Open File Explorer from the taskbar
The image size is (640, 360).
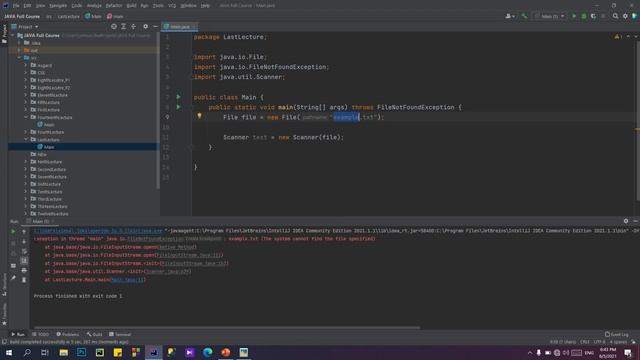click(x=64, y=352)
